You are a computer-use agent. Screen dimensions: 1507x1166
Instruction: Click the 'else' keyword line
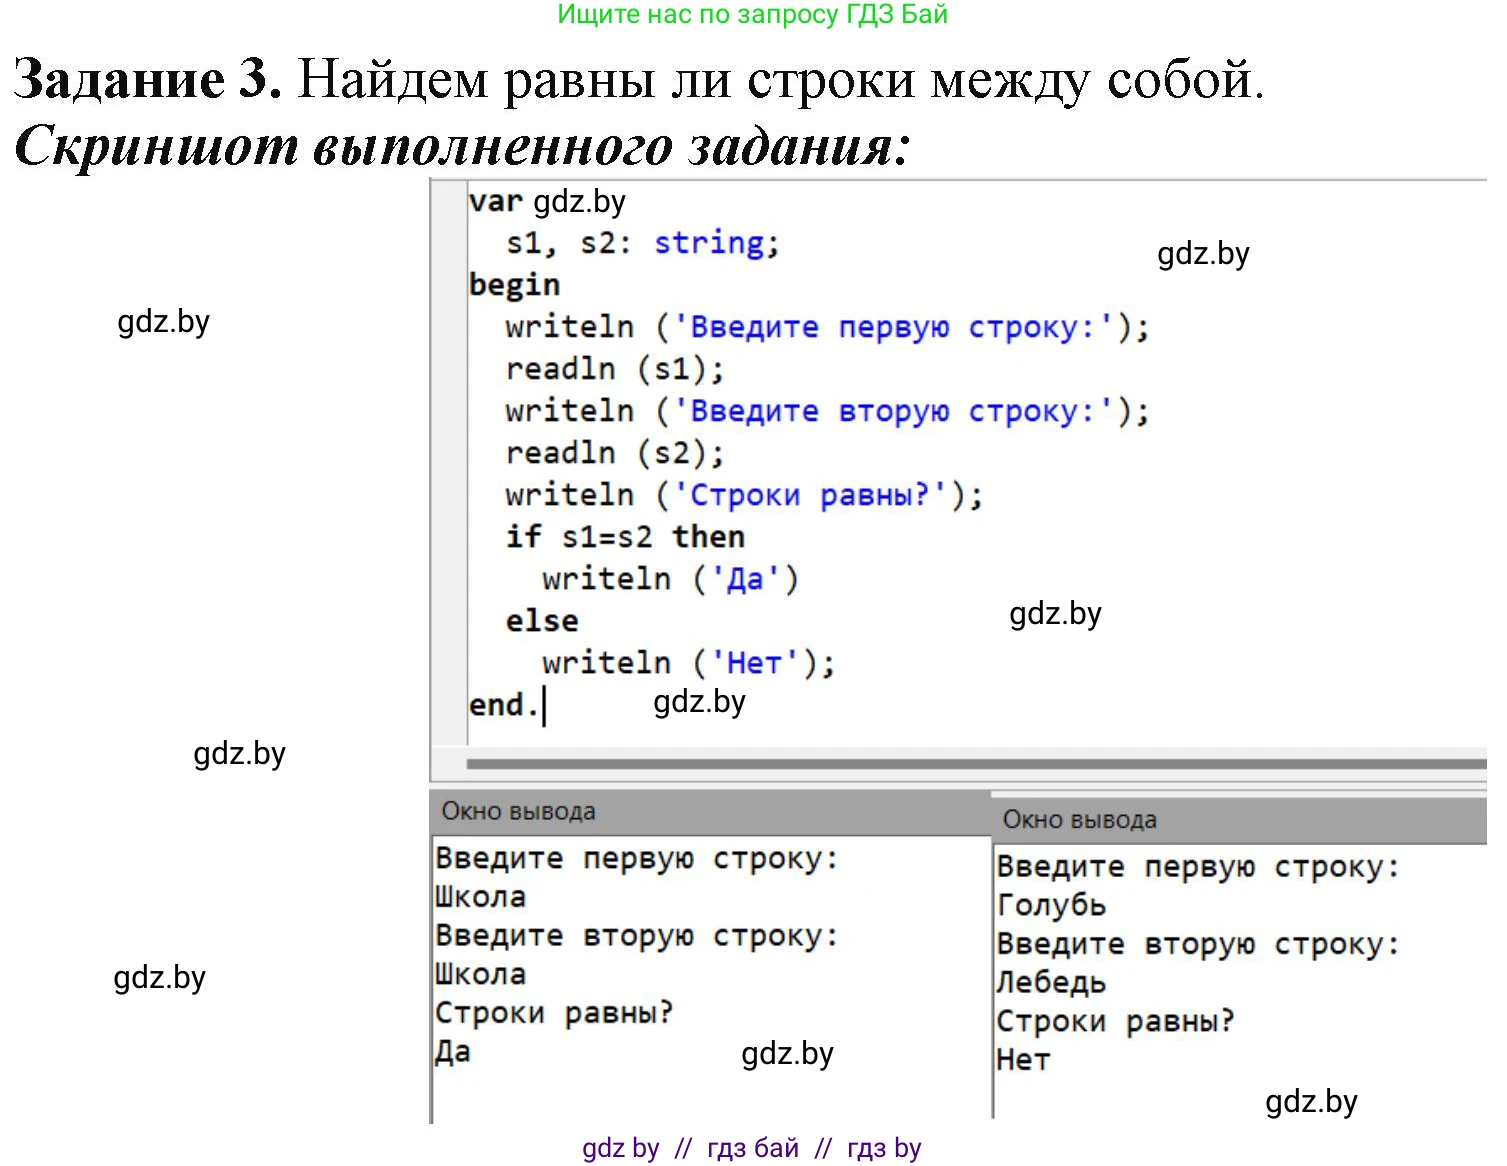(x=542, y=621)
